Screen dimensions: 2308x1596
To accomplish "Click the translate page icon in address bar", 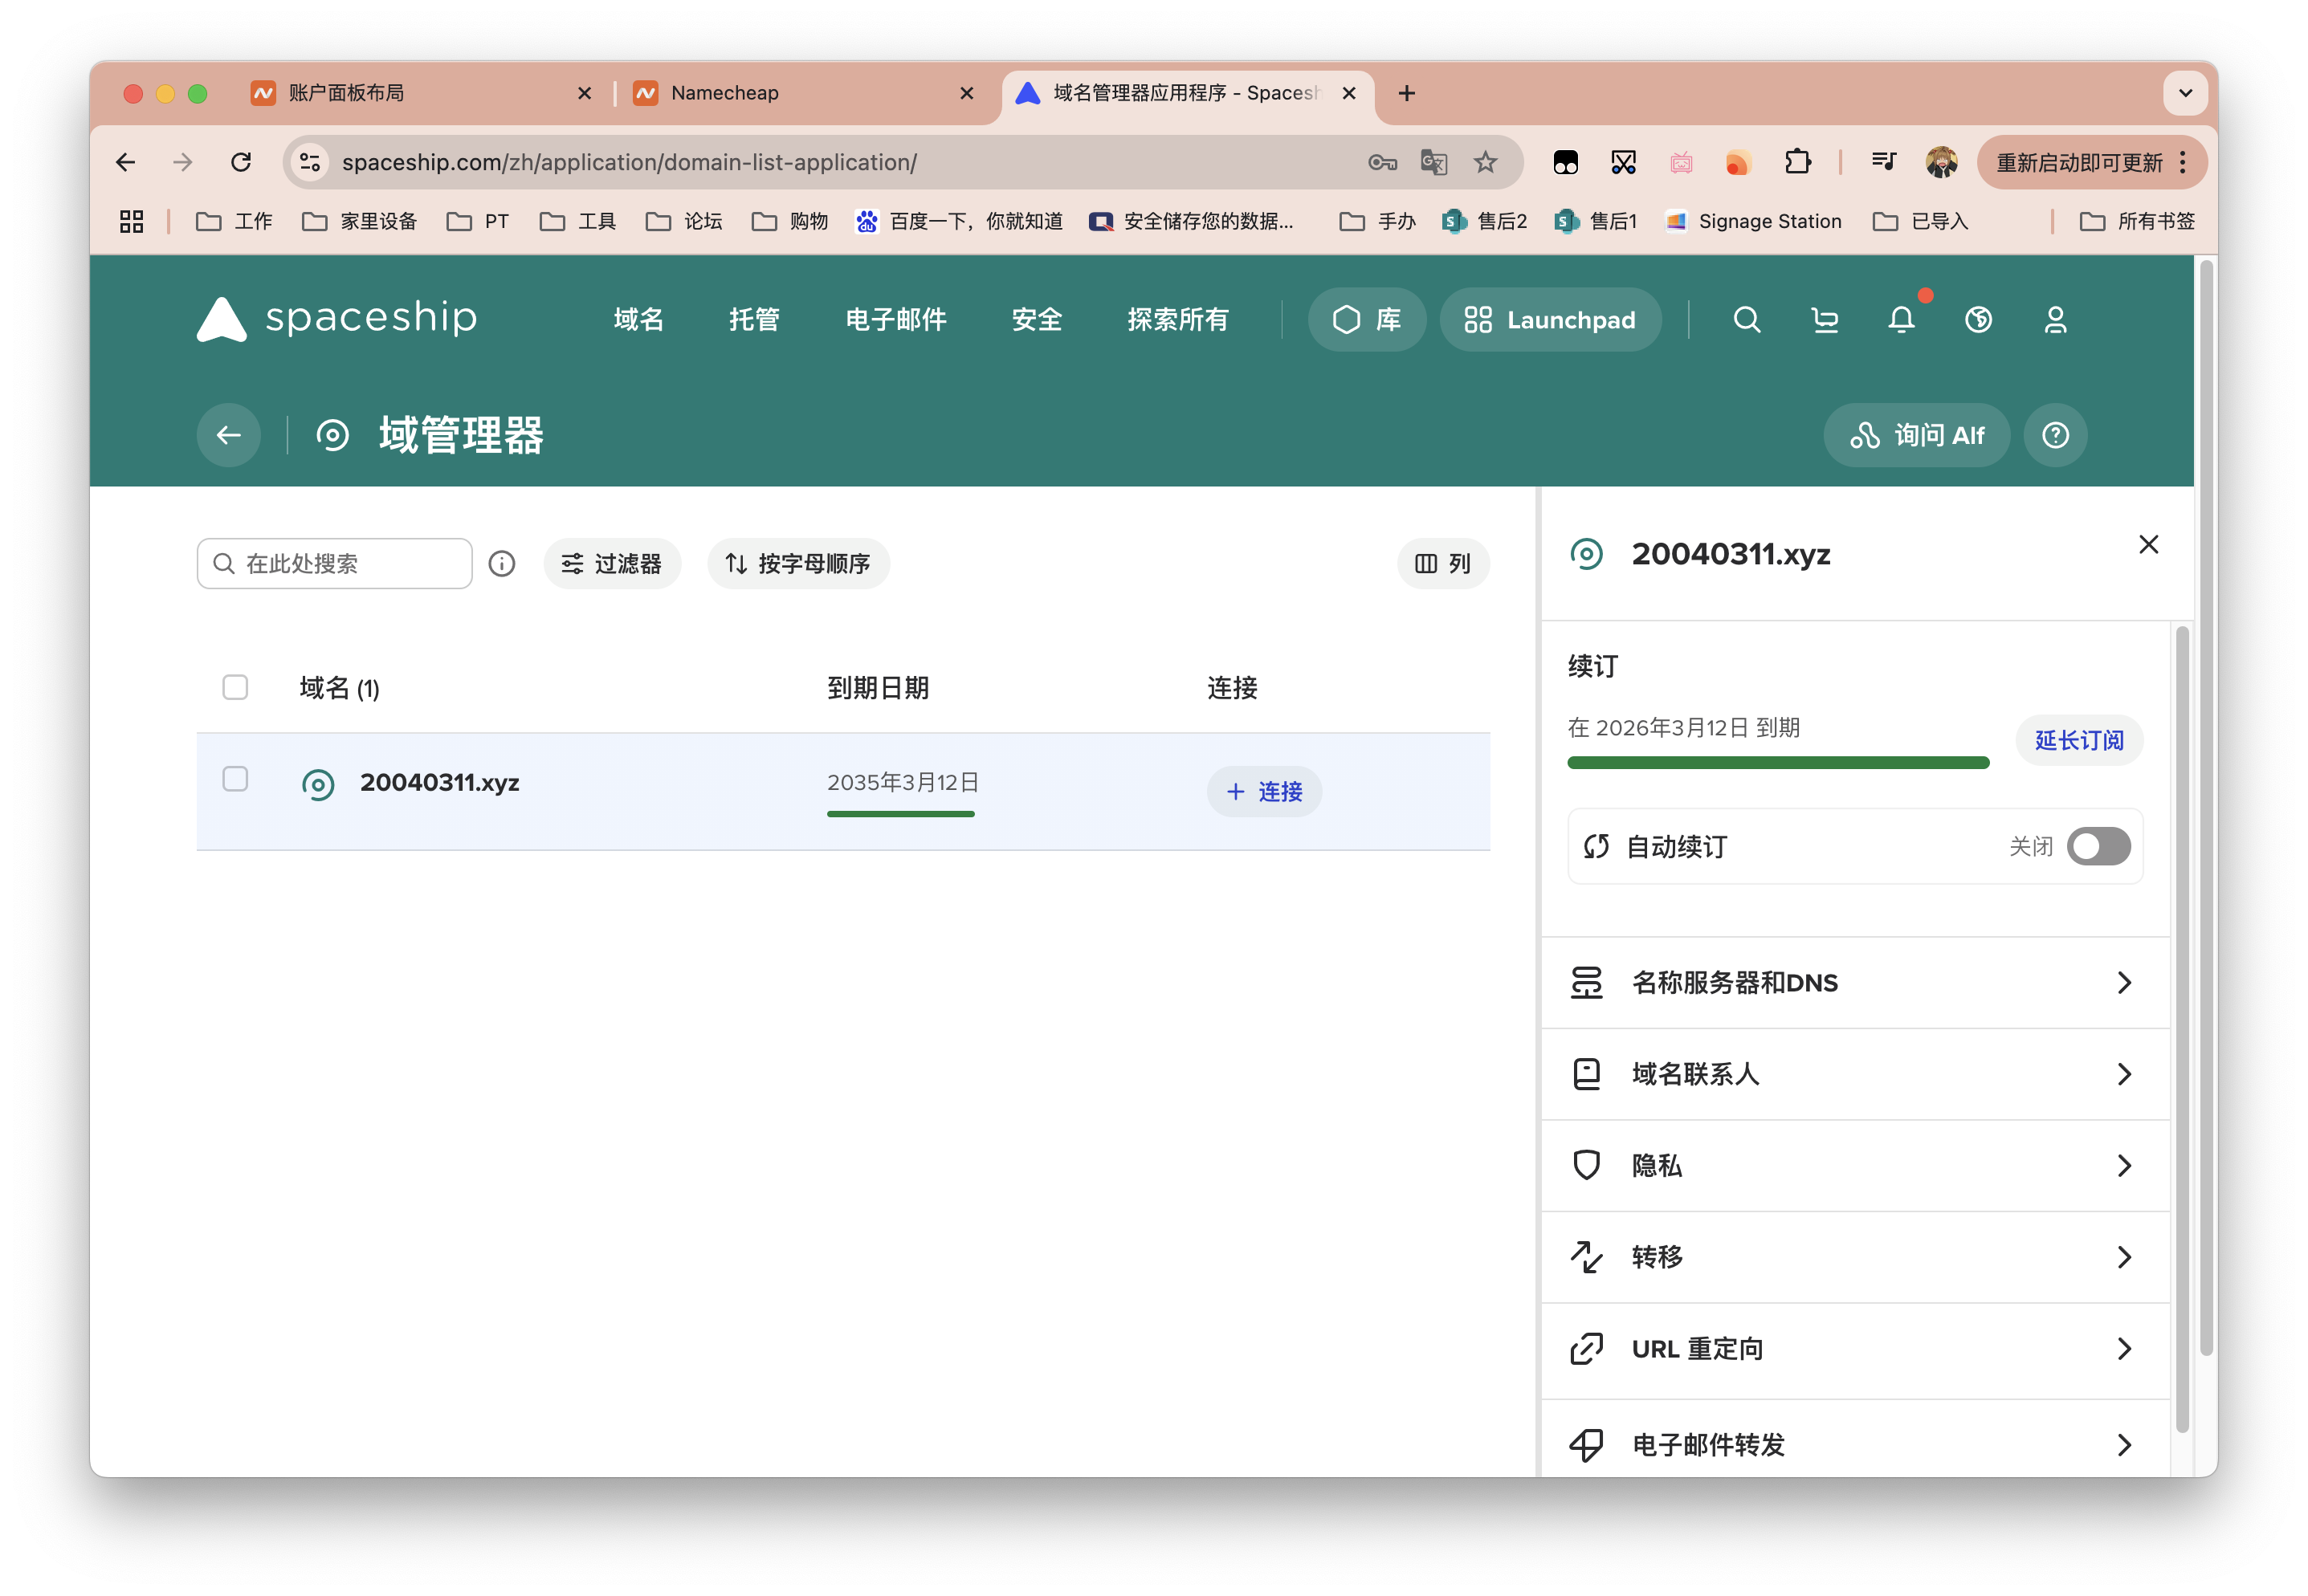I will (x=1433, y=162).
